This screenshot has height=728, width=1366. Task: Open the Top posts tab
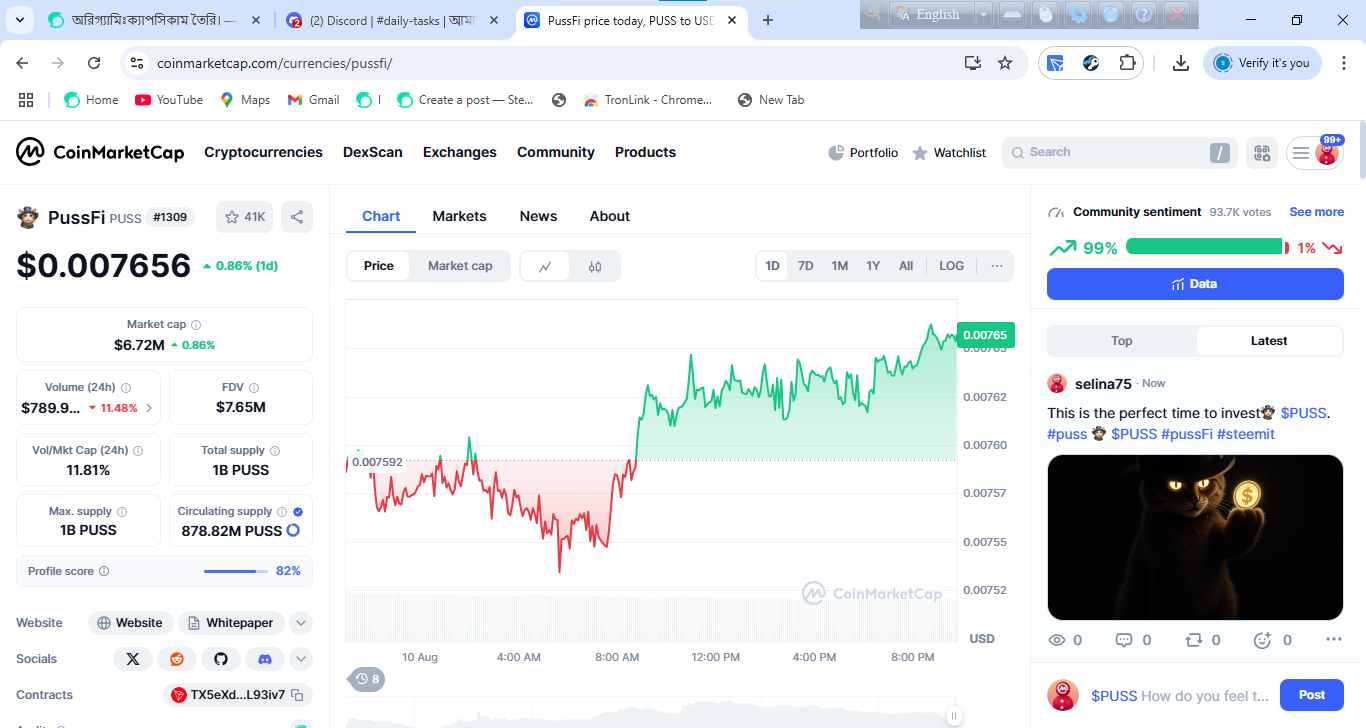pyautogui.click(x=1122, y=341)
